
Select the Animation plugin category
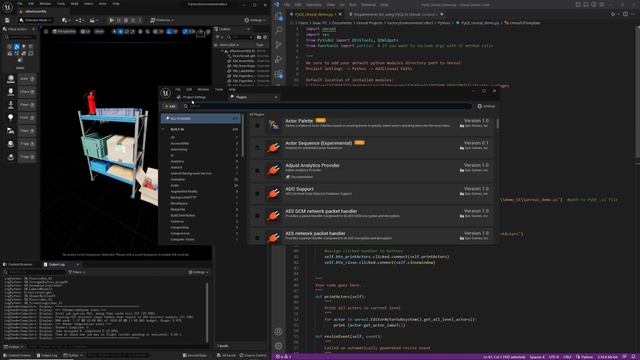pyautogui.click(x=178, y=179)
